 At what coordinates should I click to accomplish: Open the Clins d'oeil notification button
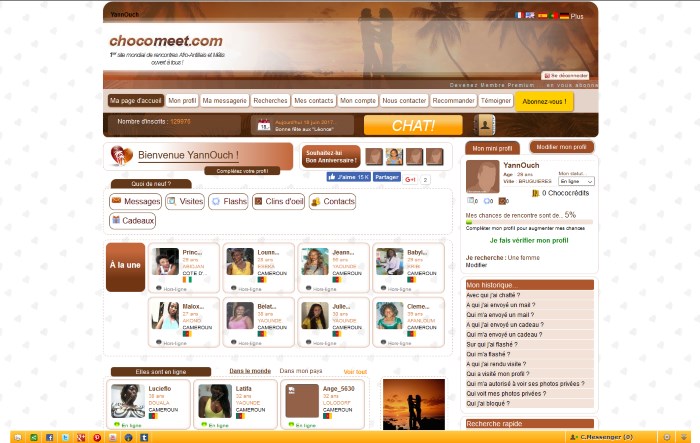pos(278,201)
